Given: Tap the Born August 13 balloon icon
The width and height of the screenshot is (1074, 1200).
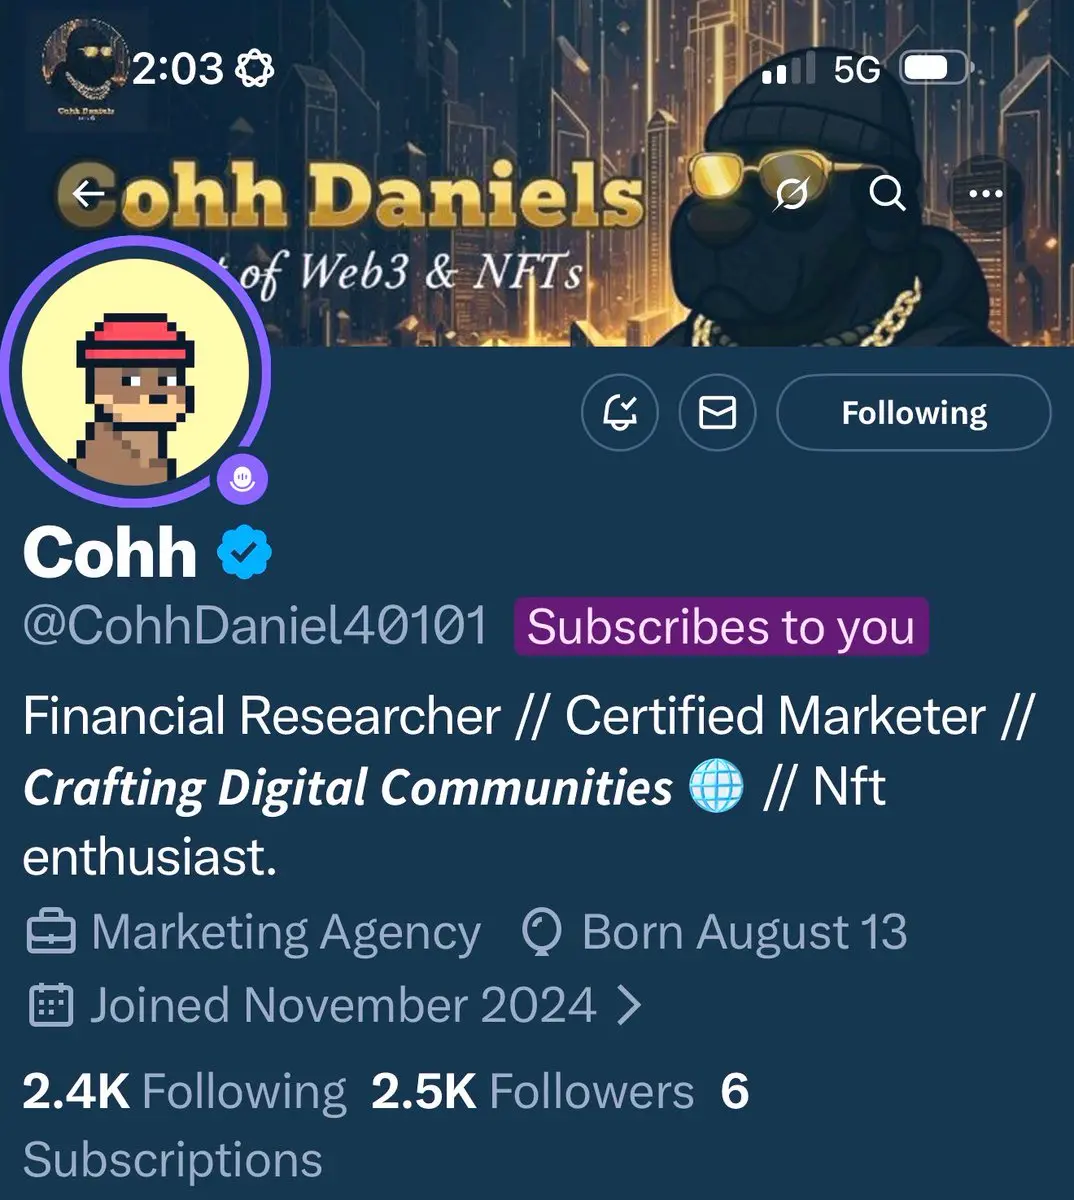Looking at the screenshot, I should tap(541, 932).
